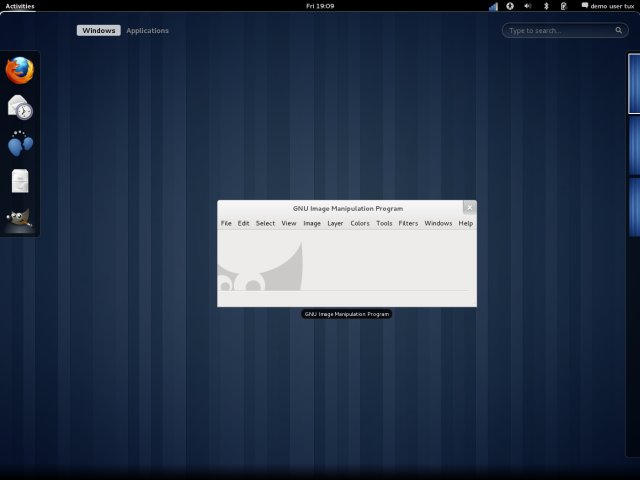Image resolution: width=640 pixels, height=480 pixels.
Task: Open the Empathy chat icon in dash
Action: point(20,143)
